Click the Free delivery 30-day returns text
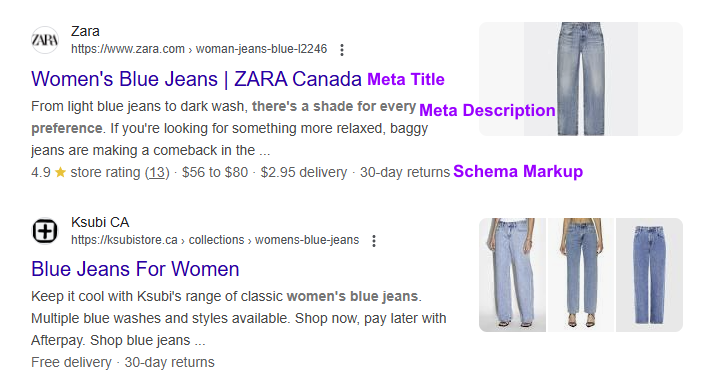The height and width of the screenshot is (386, 702). pyautogui.click(x=123, y=362)
